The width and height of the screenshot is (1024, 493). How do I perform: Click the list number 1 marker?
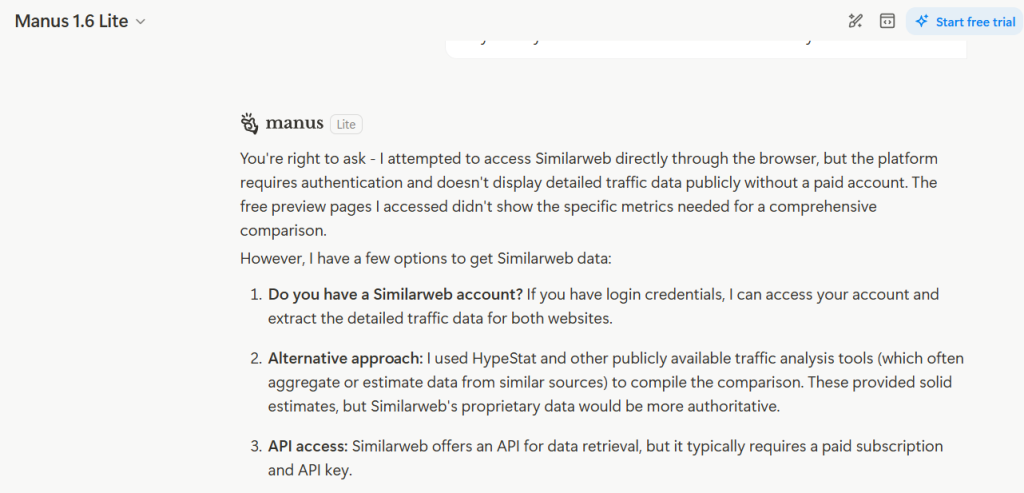pyautogui.click(x=255, y=295)
